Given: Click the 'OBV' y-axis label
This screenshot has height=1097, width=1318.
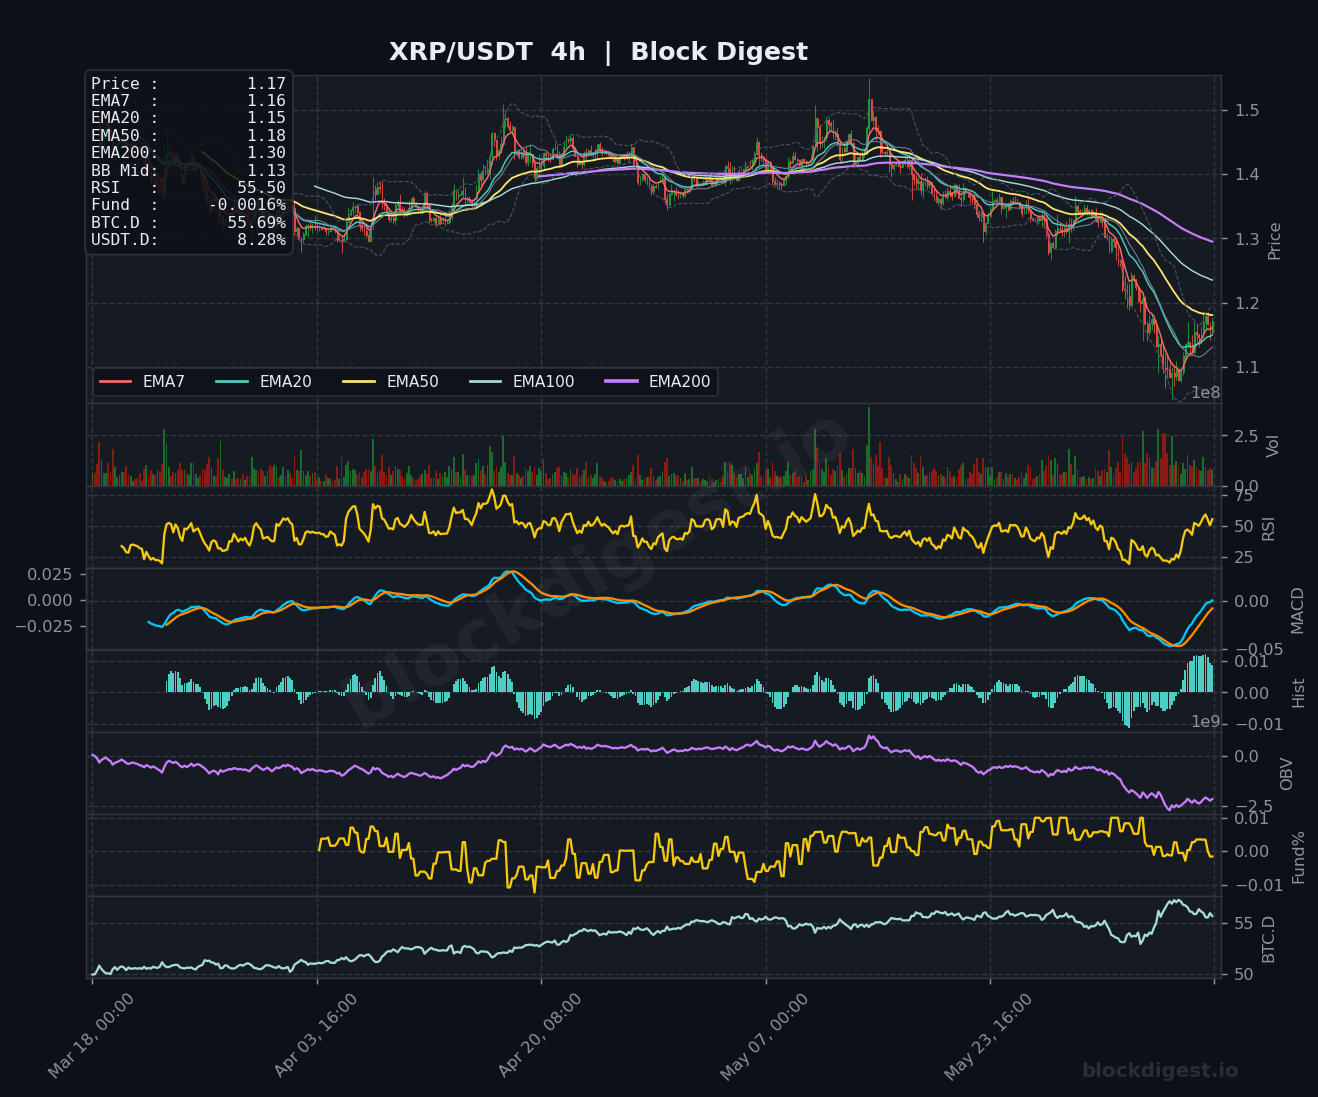Looking at the screenshot, I should tap(1287, 774).
